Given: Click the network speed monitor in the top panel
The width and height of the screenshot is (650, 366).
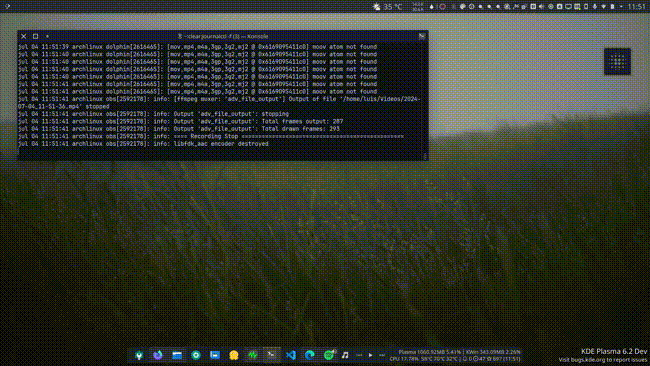Looking at the screenshot, I should coord(417,7).
